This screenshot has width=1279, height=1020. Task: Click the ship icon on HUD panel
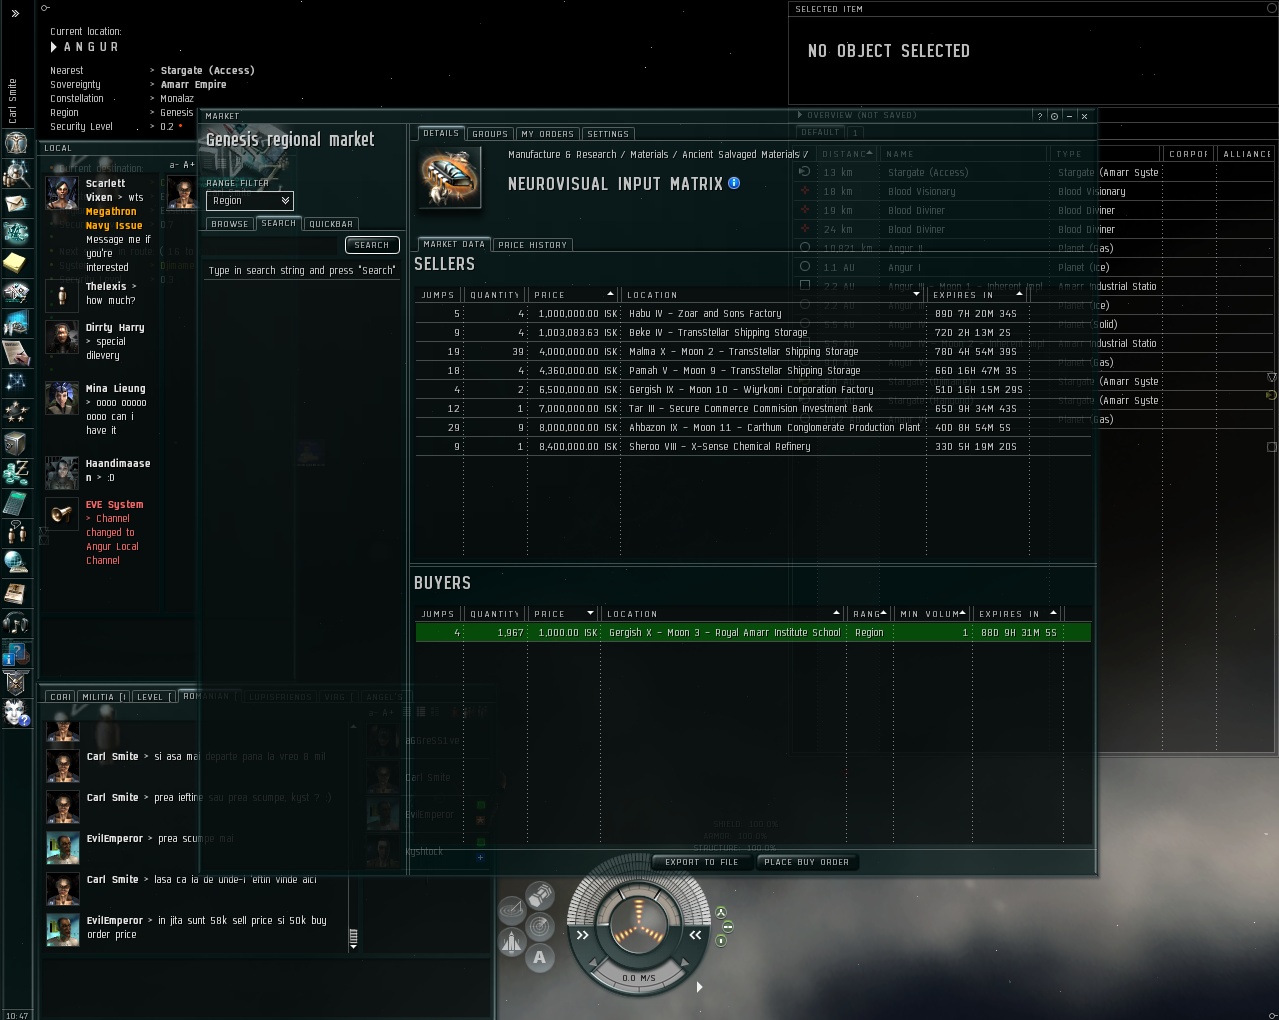pos(512,942)
